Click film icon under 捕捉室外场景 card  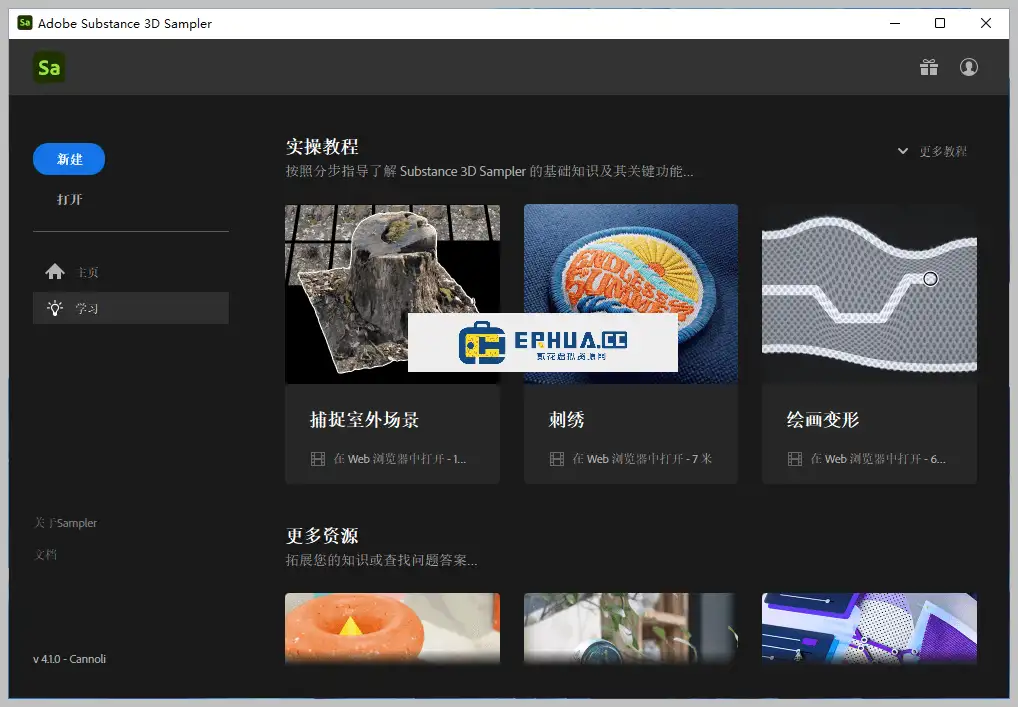(x=318, y=459)
